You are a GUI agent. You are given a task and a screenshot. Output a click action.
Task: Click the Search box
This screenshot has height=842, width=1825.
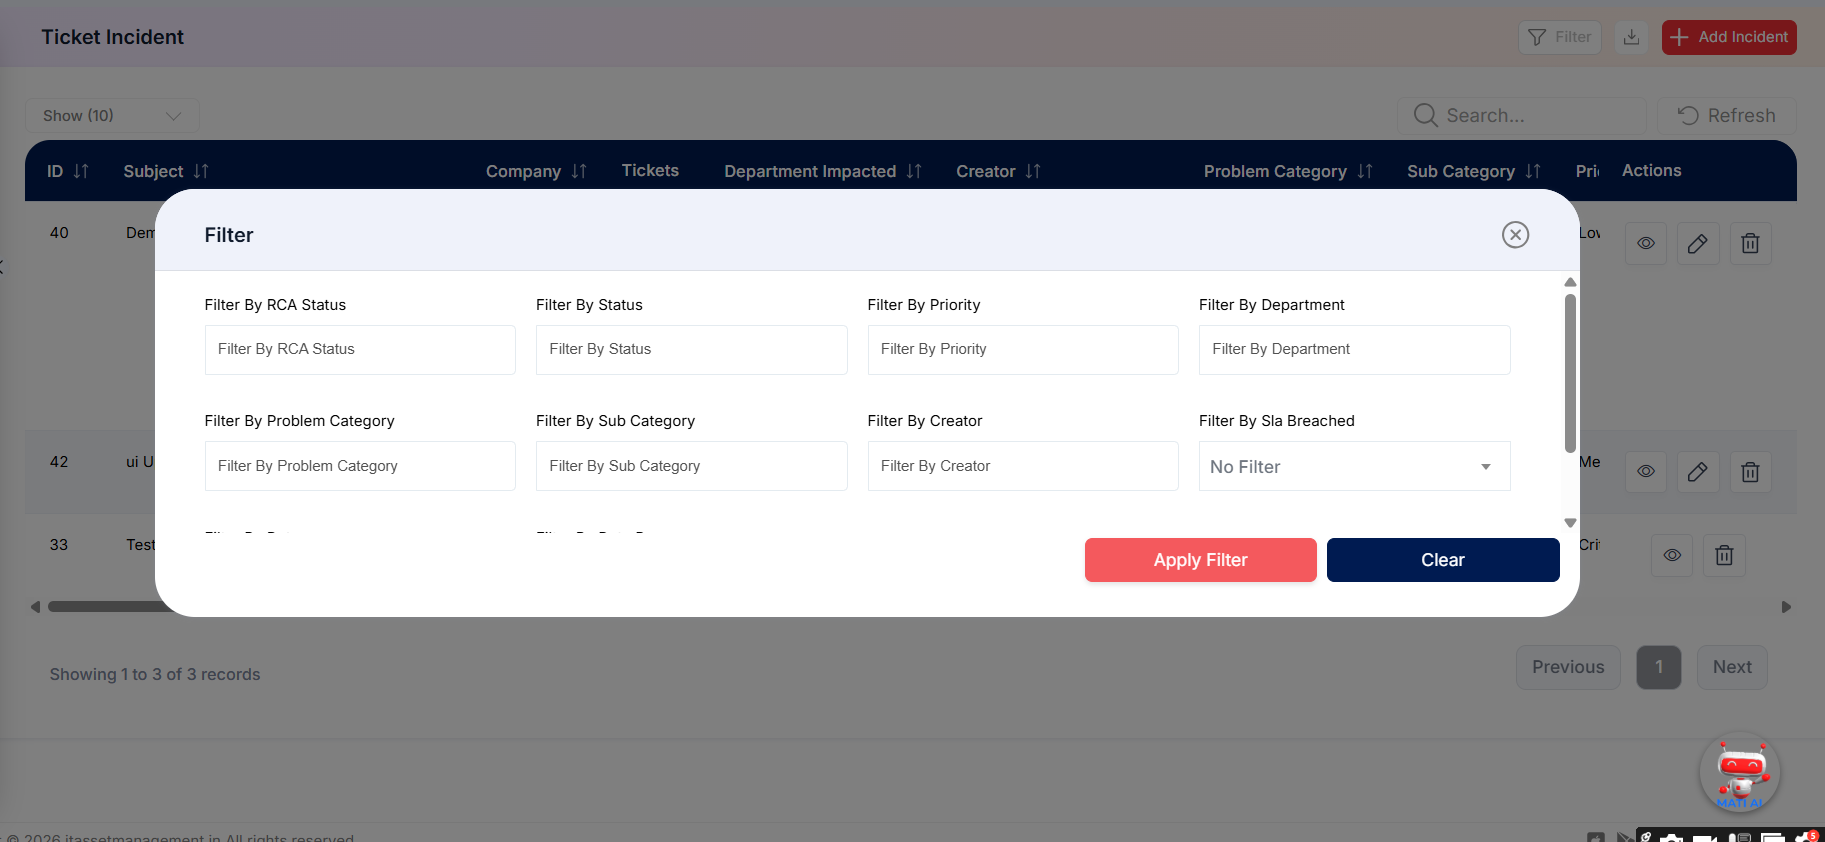[1521, 116]
